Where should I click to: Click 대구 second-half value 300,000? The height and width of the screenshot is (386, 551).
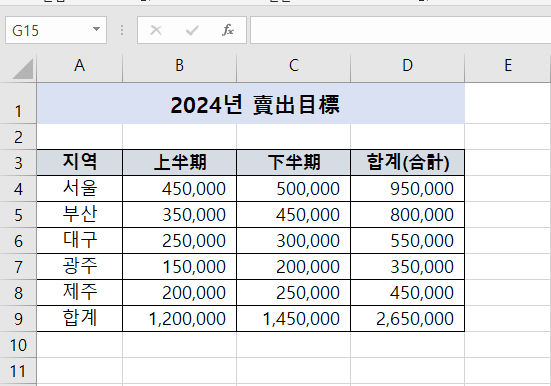(293, 240)
